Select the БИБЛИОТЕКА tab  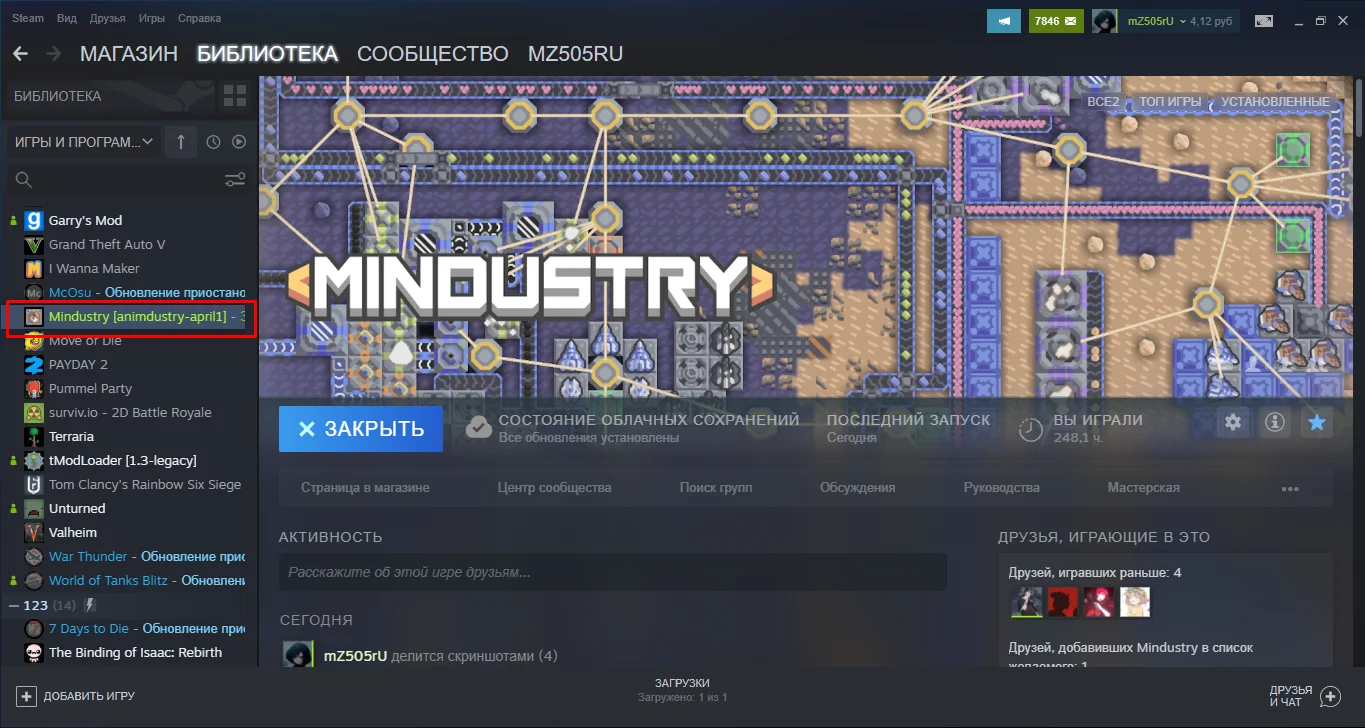click(x=267, y=54)
